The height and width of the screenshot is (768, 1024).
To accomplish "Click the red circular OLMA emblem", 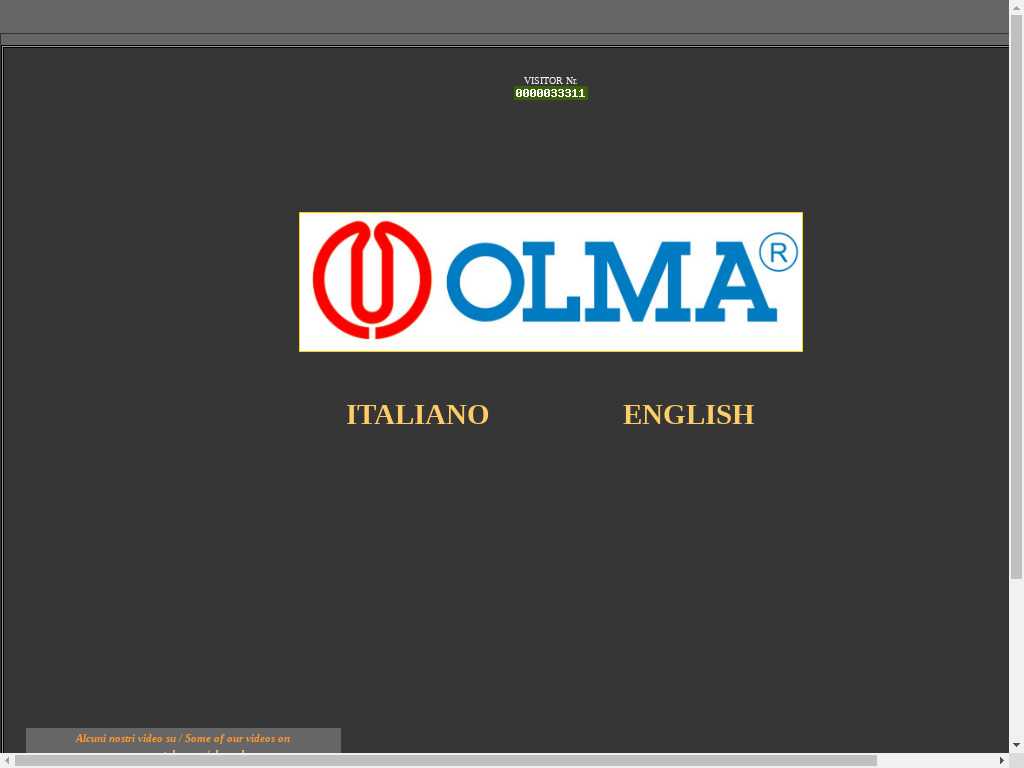I will point(372,280).
